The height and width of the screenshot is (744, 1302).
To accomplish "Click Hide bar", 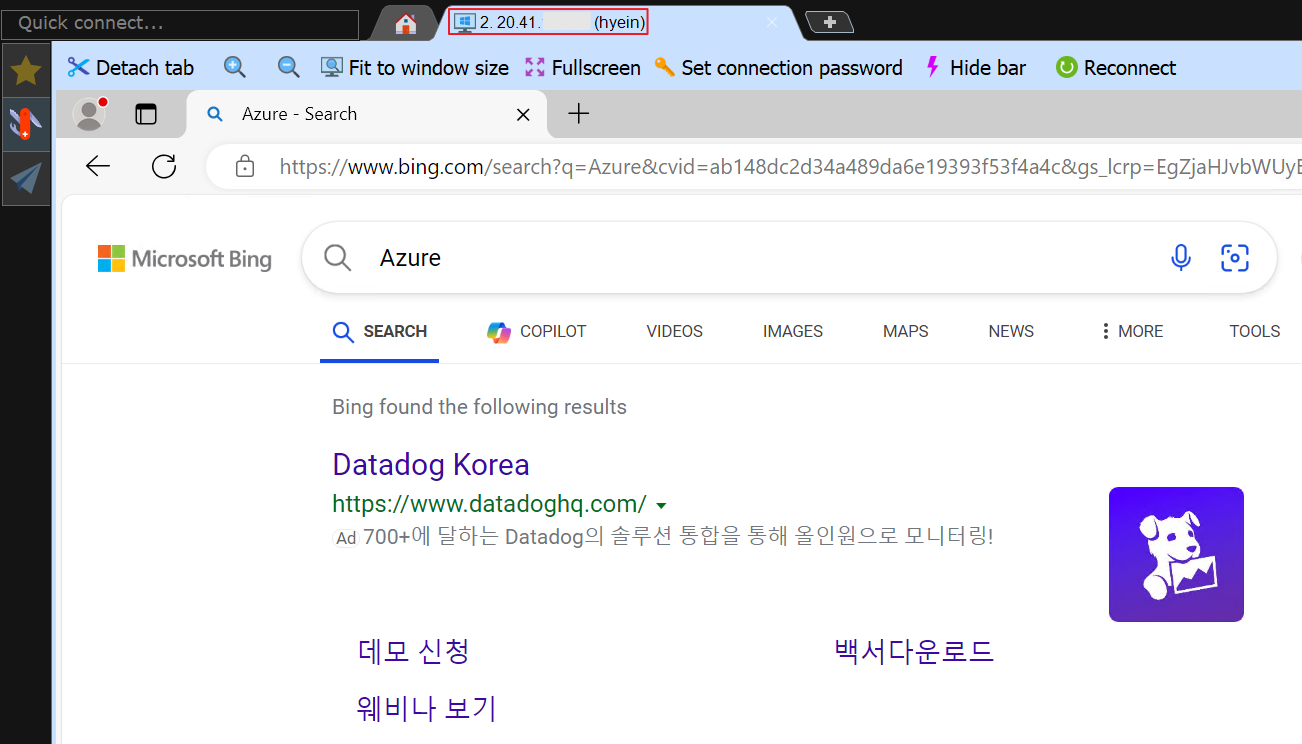I will tap(975, 68).
